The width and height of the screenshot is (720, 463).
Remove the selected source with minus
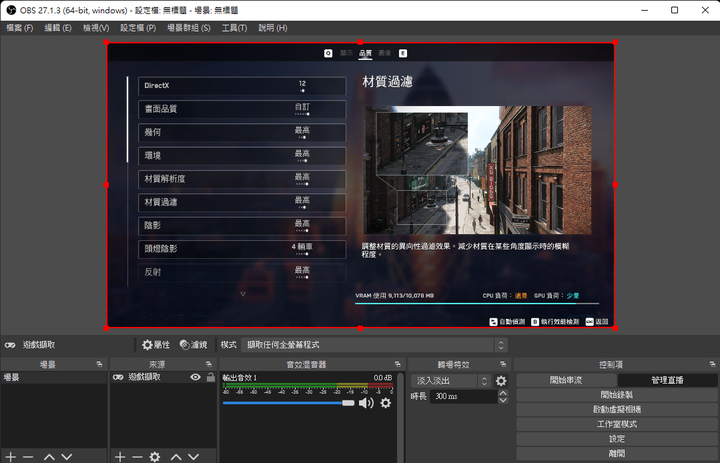tap(137, 457)
